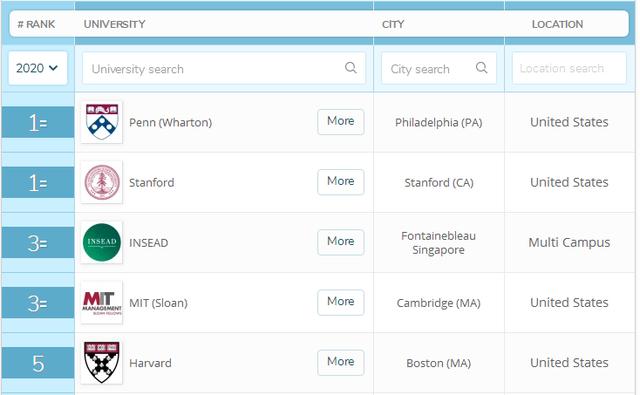Click the Stanford seal logo
Screen dimensions: 640x395
coord(102,182)
